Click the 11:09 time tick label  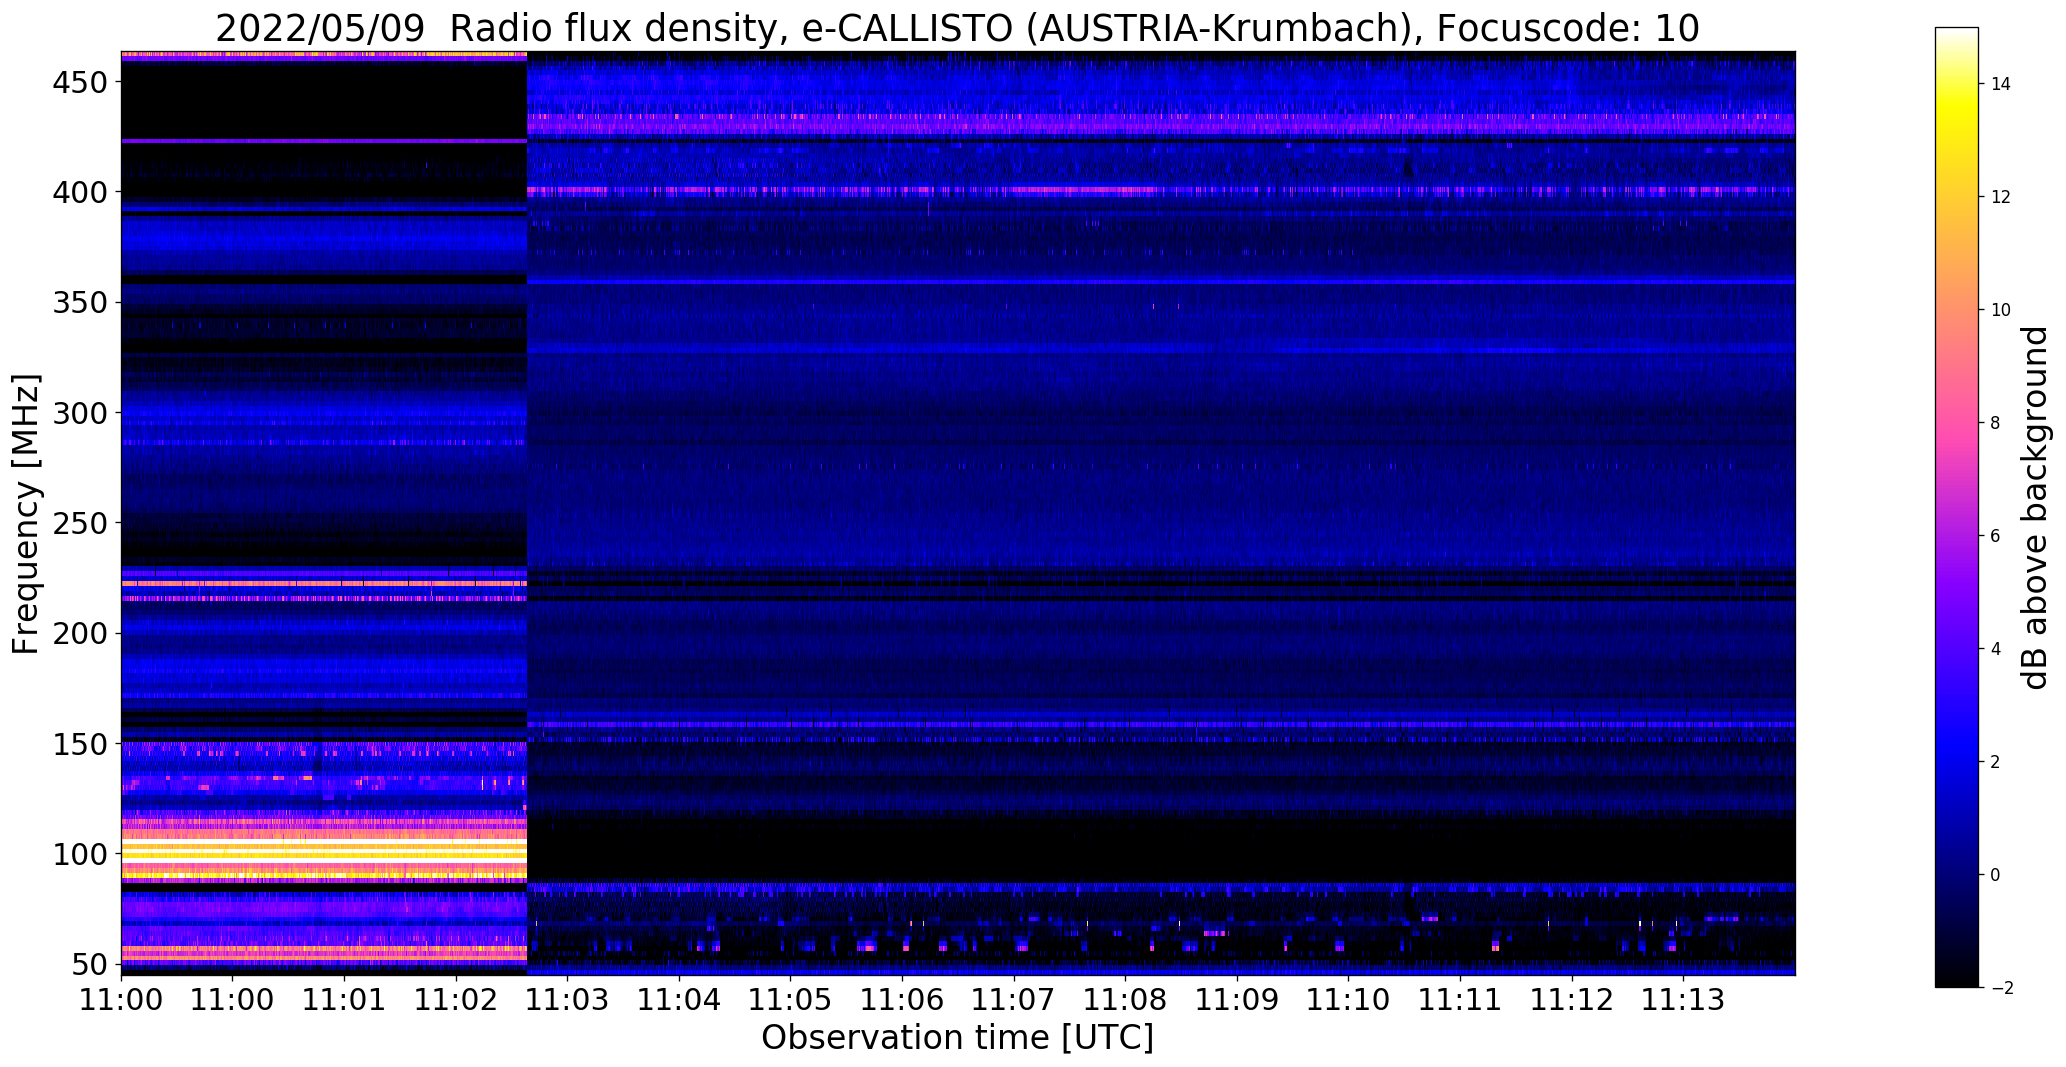coord(1237,999)
